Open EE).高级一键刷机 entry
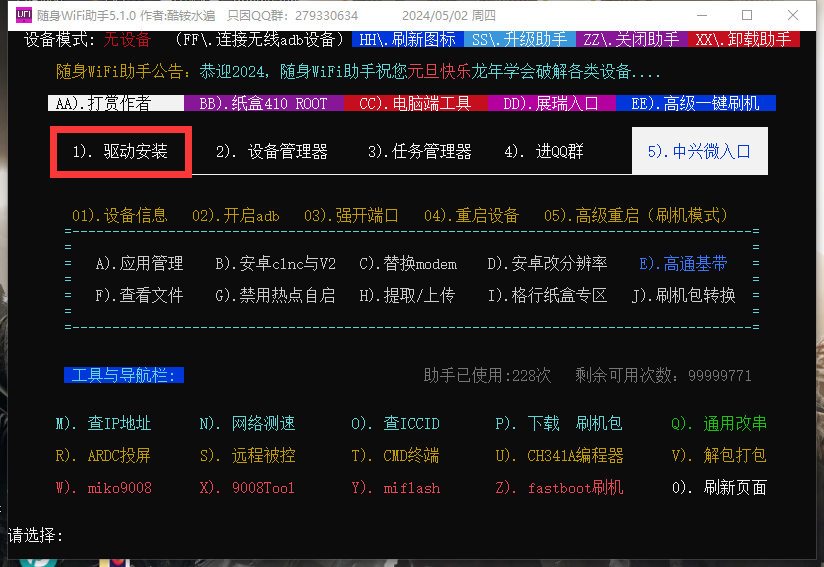The image size is (824, 567). (x=696, y=103)
